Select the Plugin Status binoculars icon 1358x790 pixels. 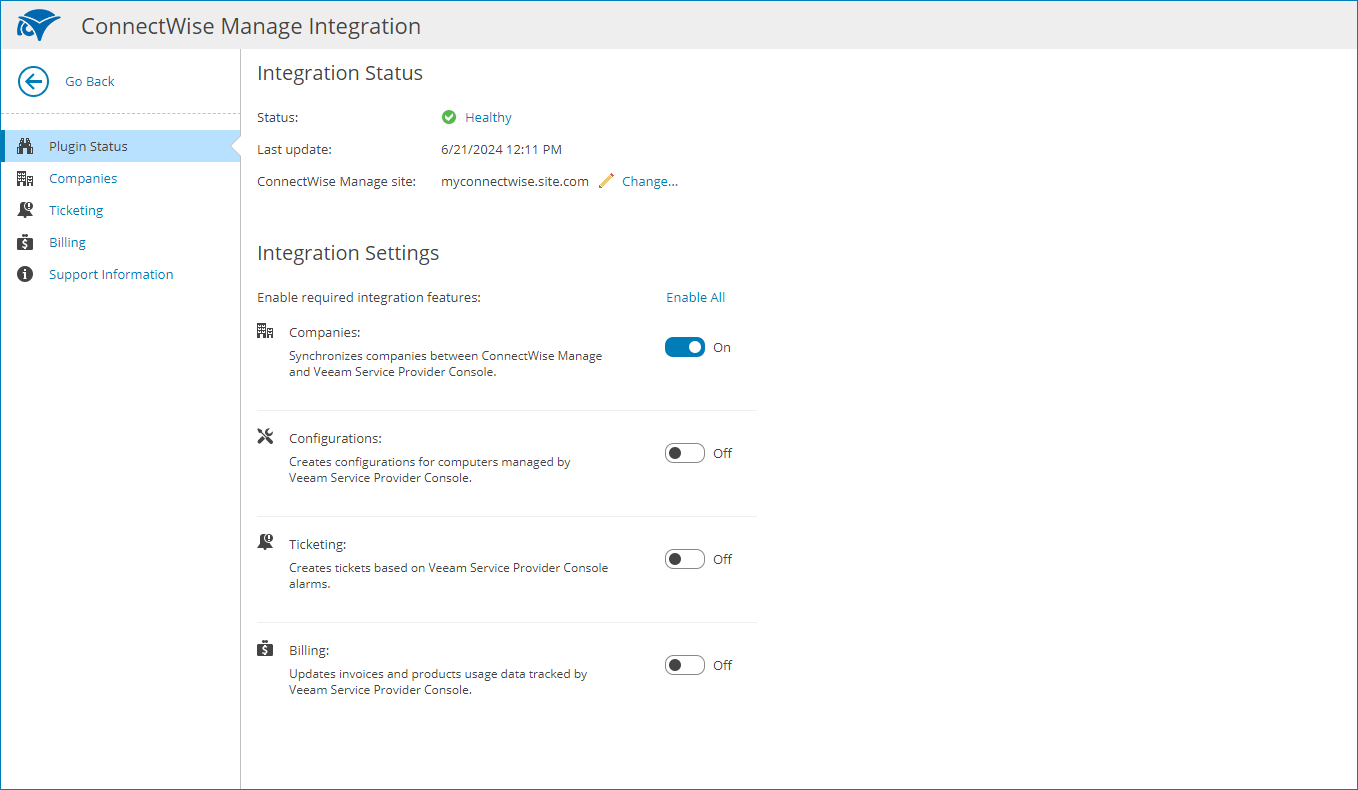point(24,145)
